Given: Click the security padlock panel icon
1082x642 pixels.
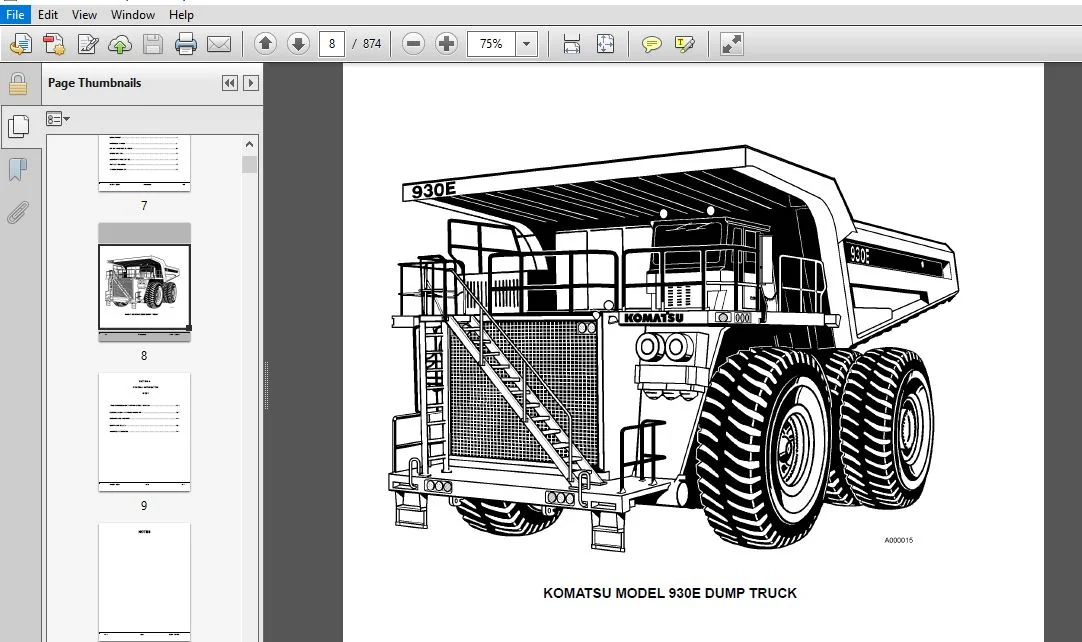Looking at the screenshot, I should click(x=18, y=84).
